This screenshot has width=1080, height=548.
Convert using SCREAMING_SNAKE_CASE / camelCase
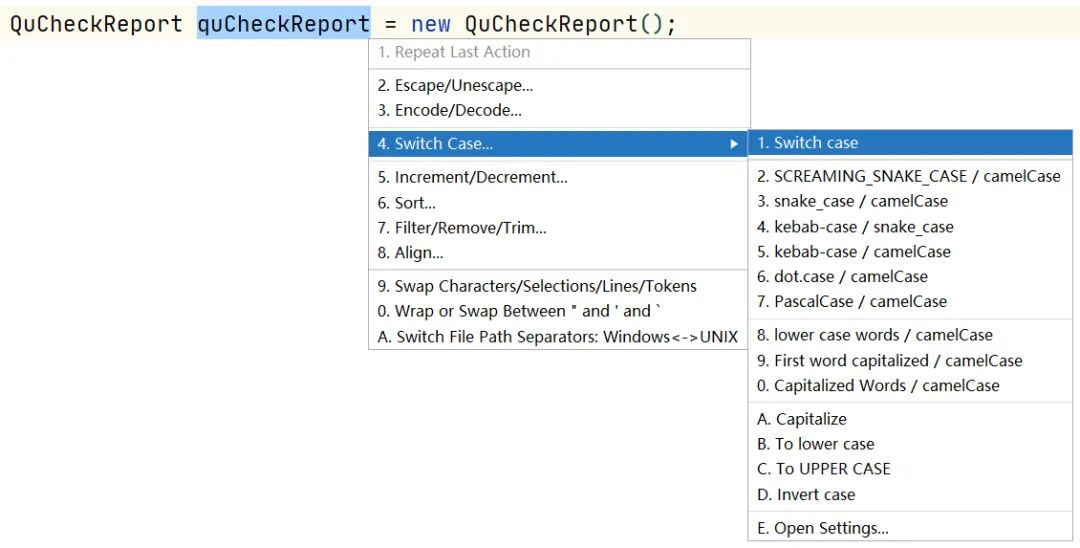coord(911,176)
